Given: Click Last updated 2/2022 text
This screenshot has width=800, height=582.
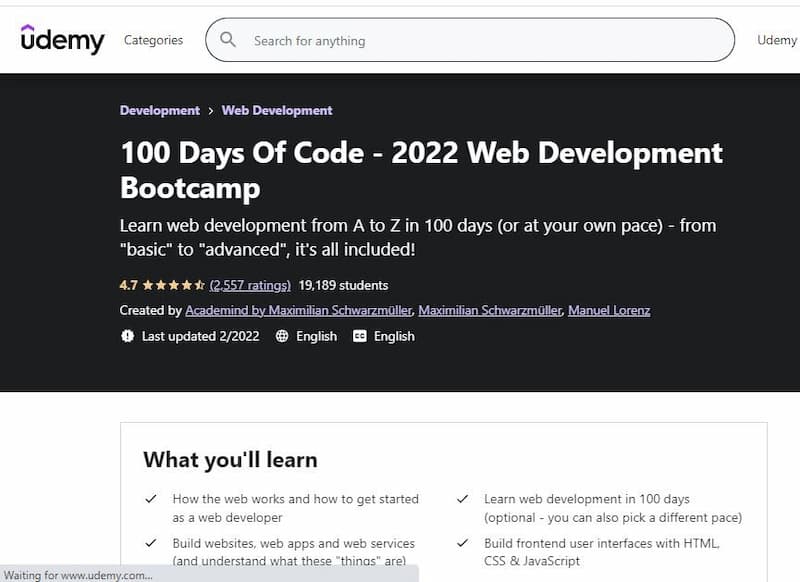Looking at the screenshot, I should tap(201, 336).
